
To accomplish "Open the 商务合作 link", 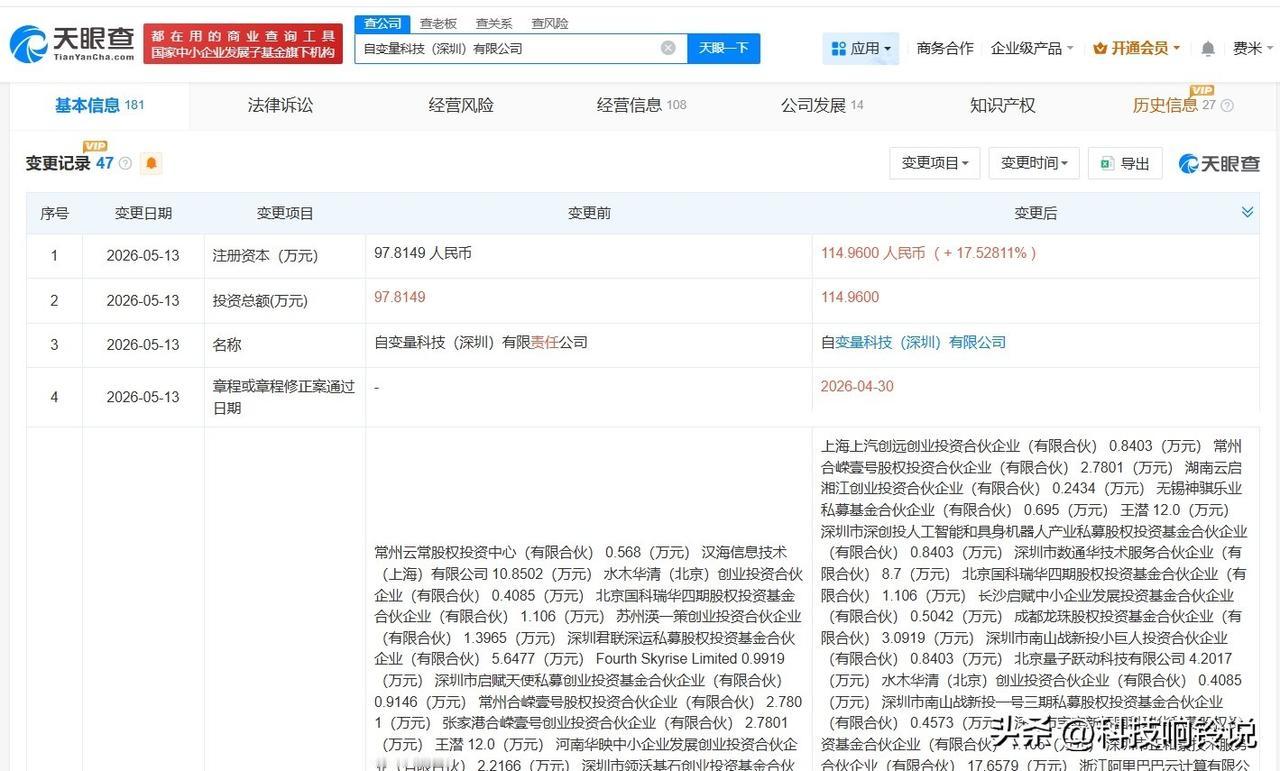I will [944, 48].
